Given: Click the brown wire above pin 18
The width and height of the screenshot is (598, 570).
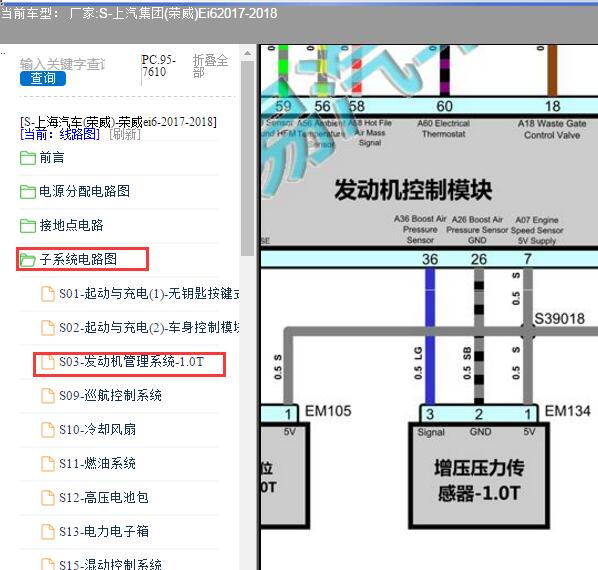Looking at the screenshot, I should (552, 71).
